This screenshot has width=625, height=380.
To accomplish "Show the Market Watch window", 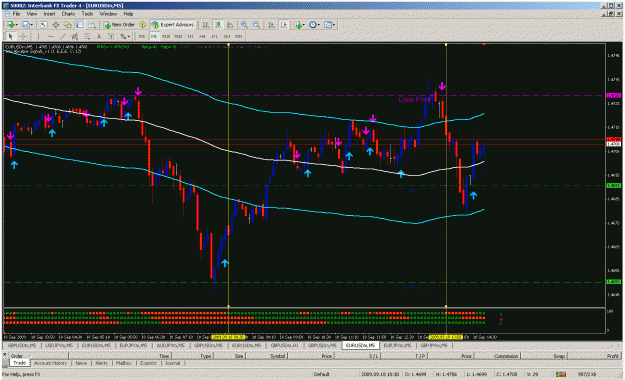I will (x=43, y=25).
